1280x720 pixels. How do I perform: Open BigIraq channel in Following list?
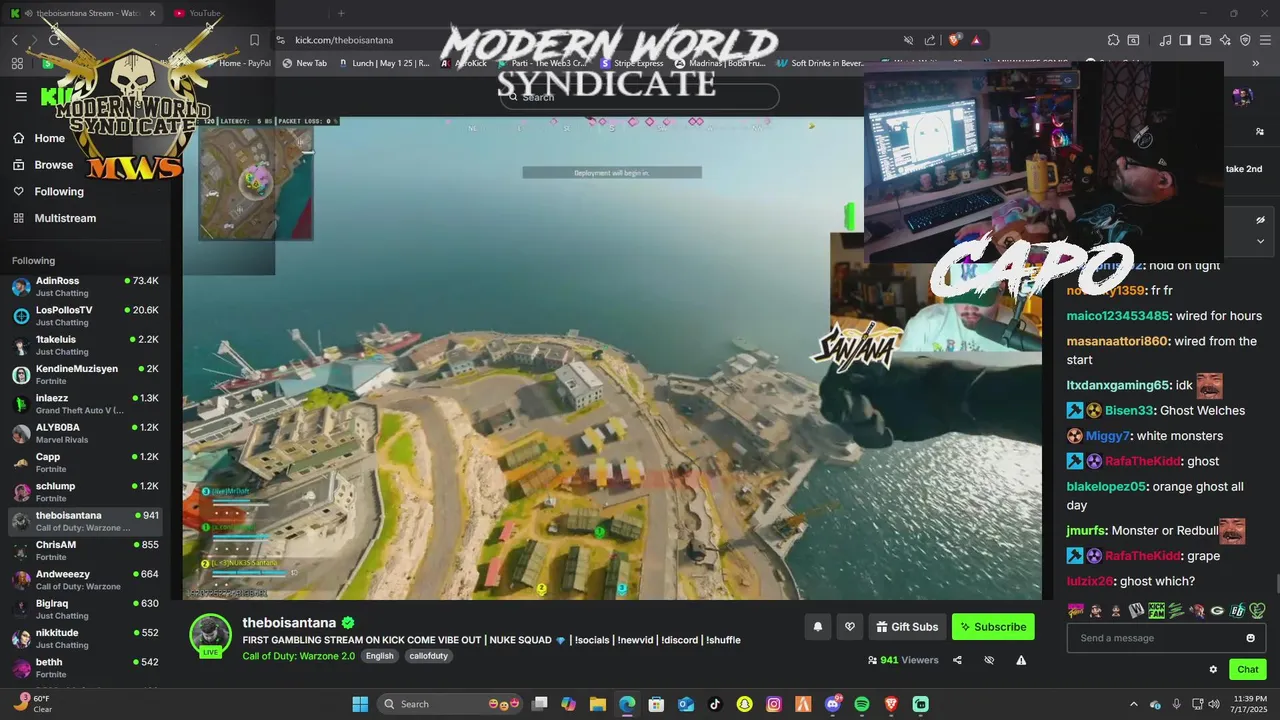point(86,609)
